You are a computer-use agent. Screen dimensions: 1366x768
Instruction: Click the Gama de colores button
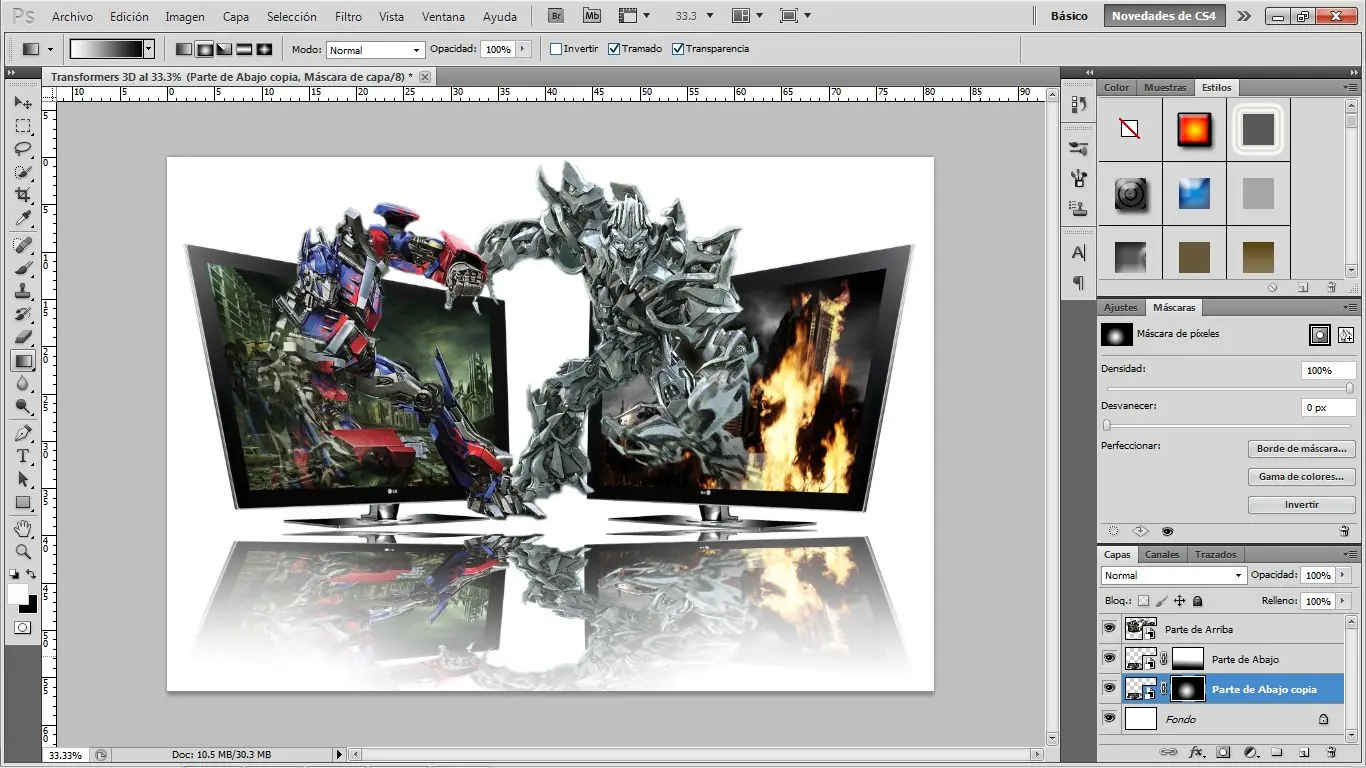point(1302,477)
